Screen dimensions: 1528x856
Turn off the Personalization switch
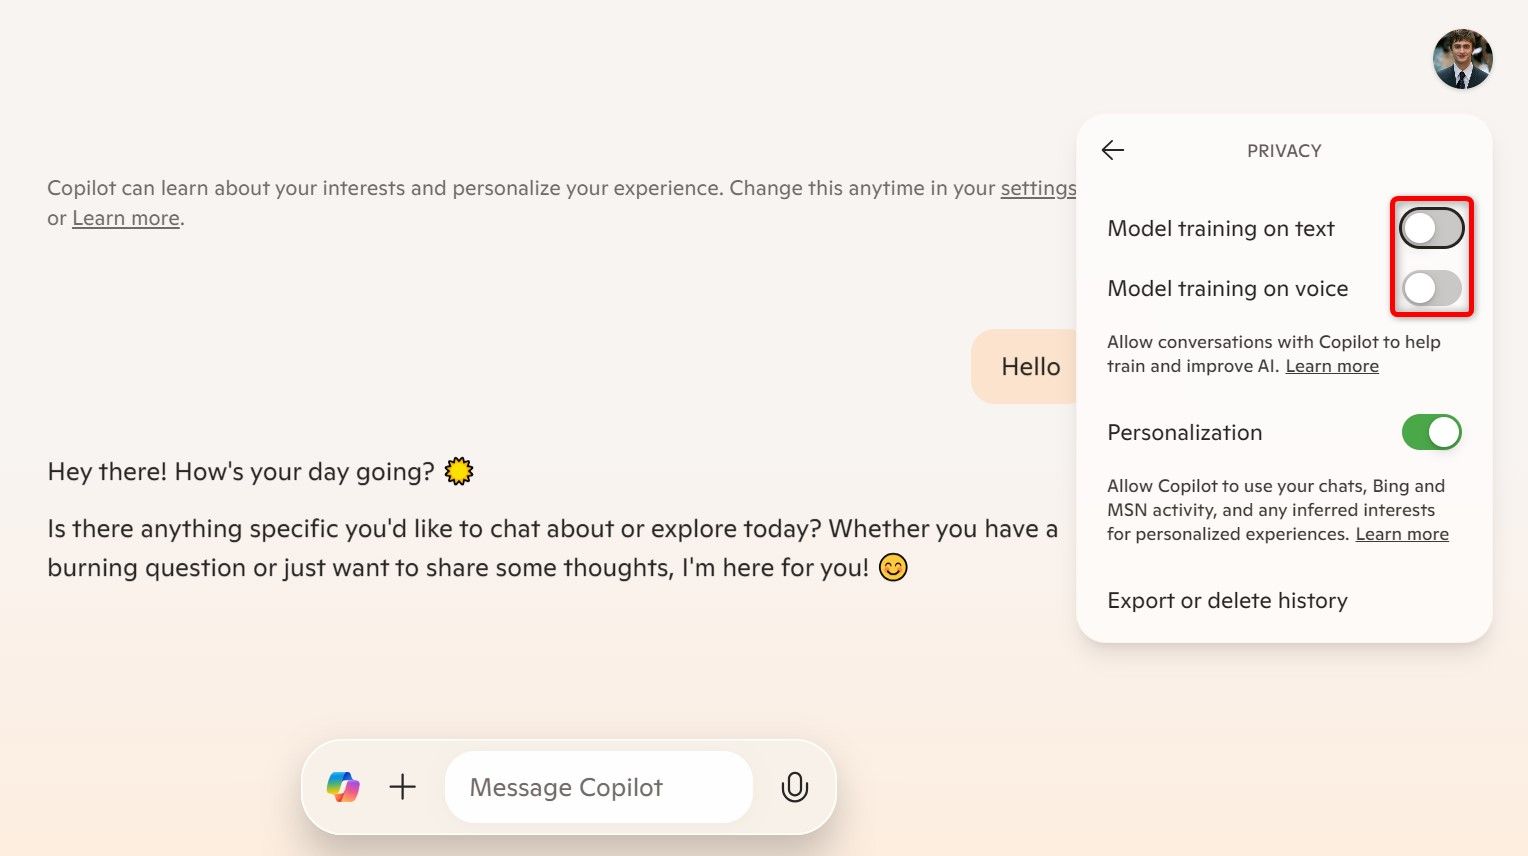(1432, 433)
